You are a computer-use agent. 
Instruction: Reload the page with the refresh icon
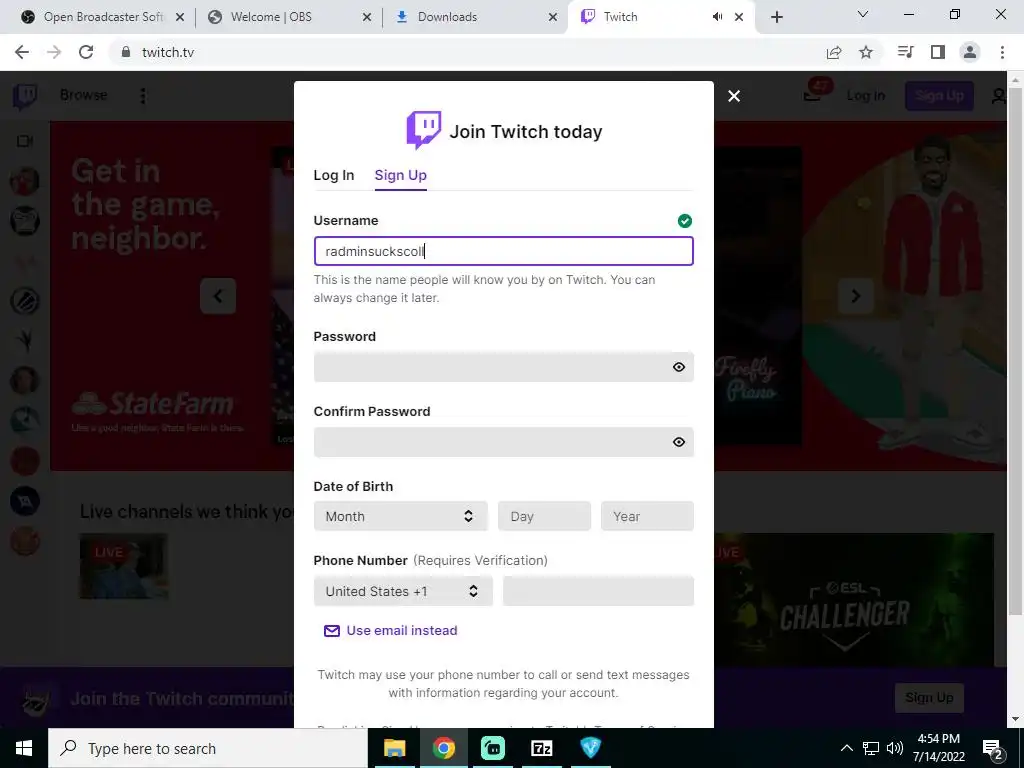(86, 52)
